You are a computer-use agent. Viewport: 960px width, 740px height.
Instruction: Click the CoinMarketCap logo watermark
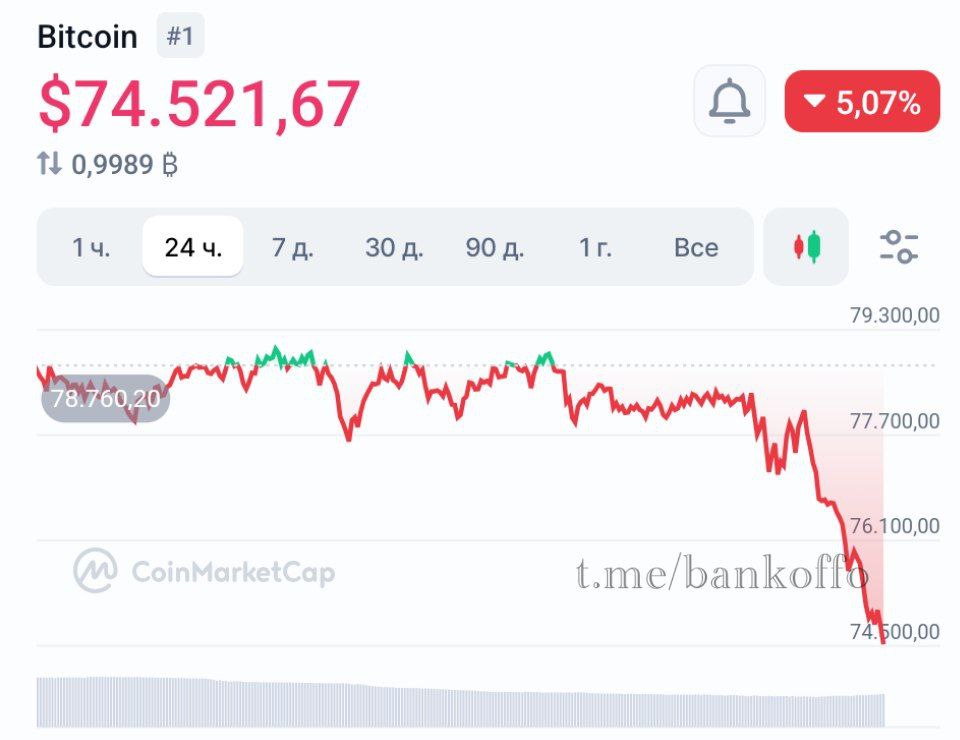[204, 571]
